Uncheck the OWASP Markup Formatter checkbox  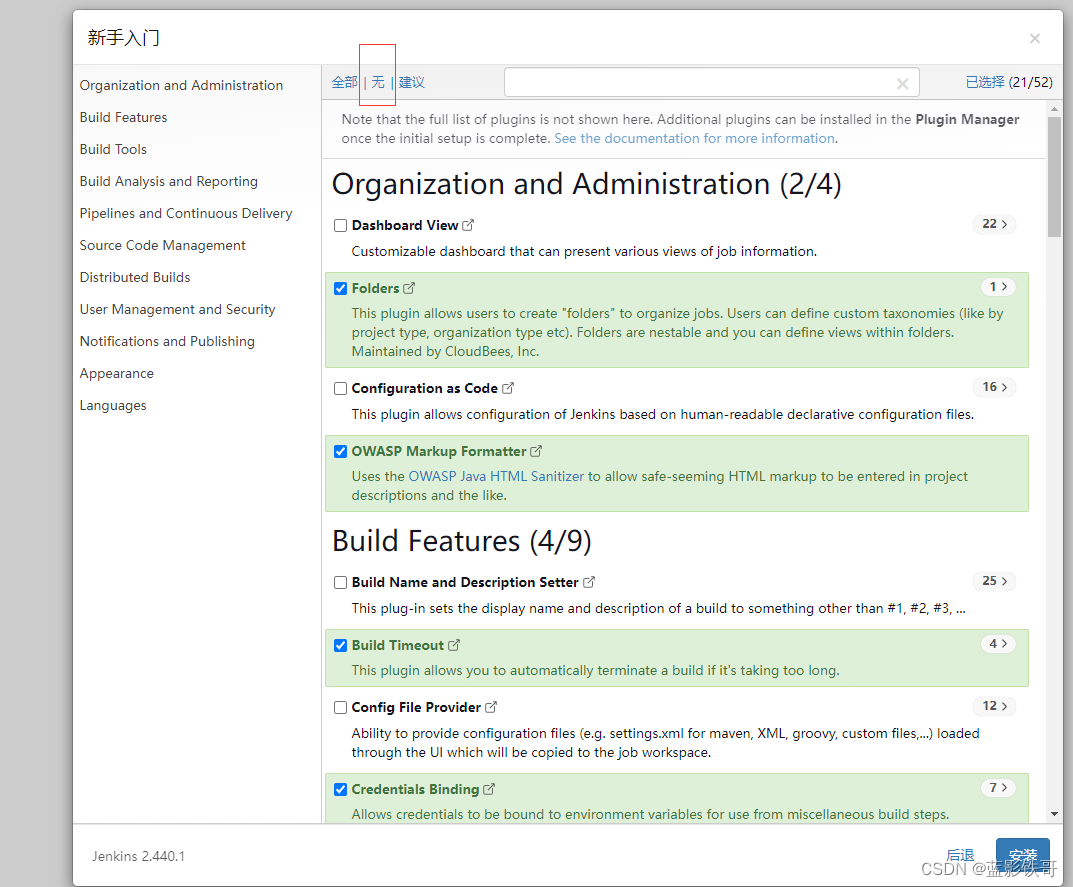coord(340,452)
